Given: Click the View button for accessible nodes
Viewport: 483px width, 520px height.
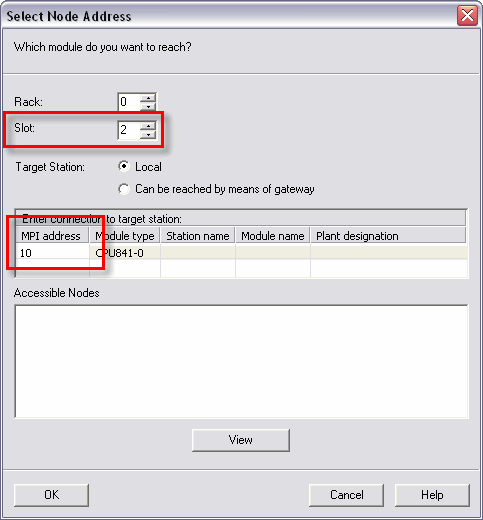Looking at the screenshot, I should click(241, 440).
